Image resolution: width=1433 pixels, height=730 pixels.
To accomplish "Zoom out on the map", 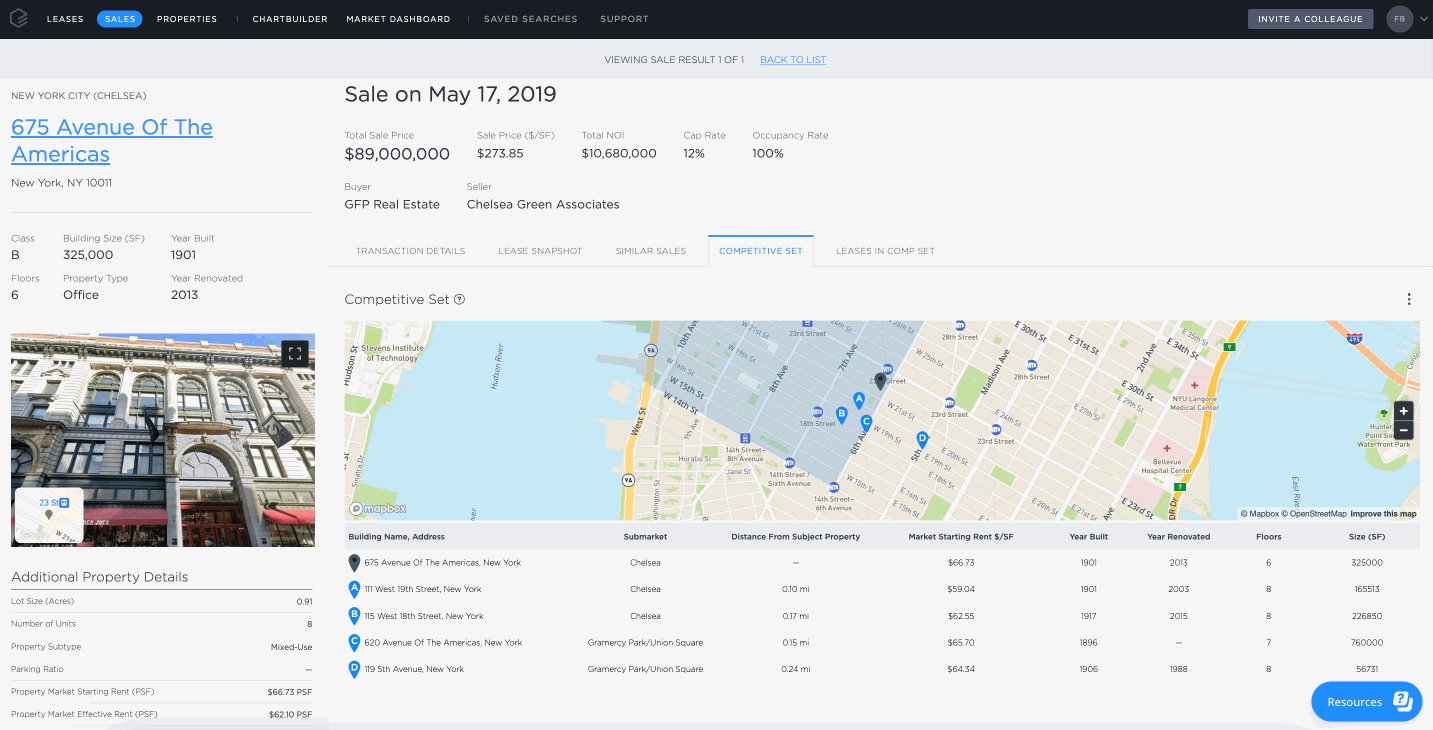I will [x=1404, y=430].
